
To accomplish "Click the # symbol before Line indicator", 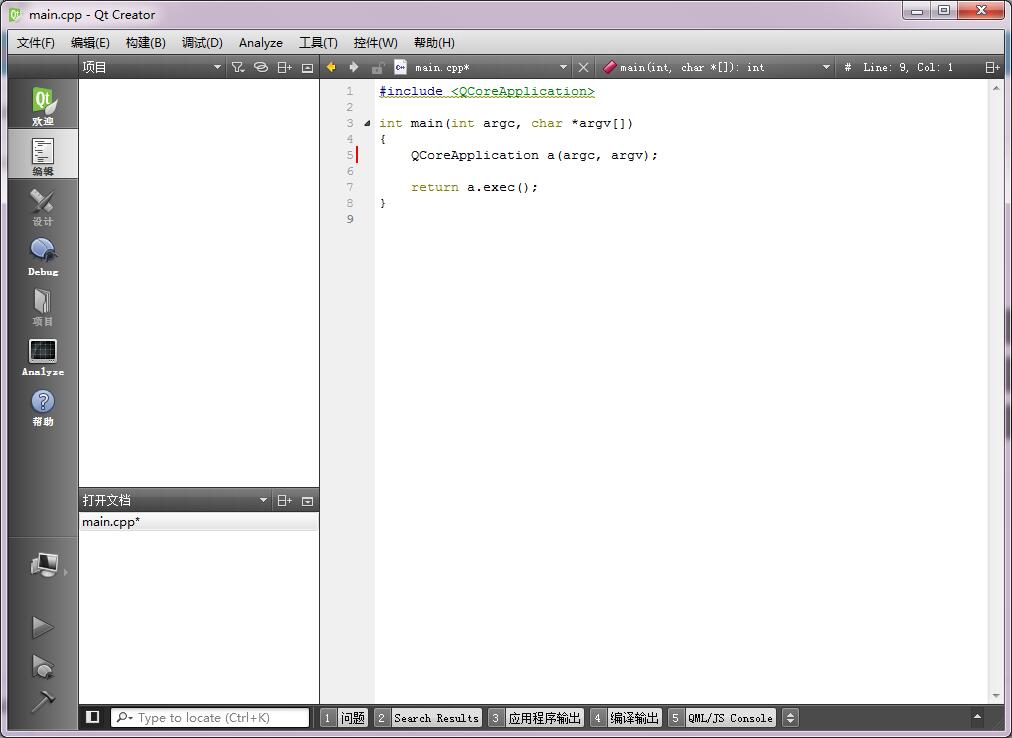I will tap(847, 67).
